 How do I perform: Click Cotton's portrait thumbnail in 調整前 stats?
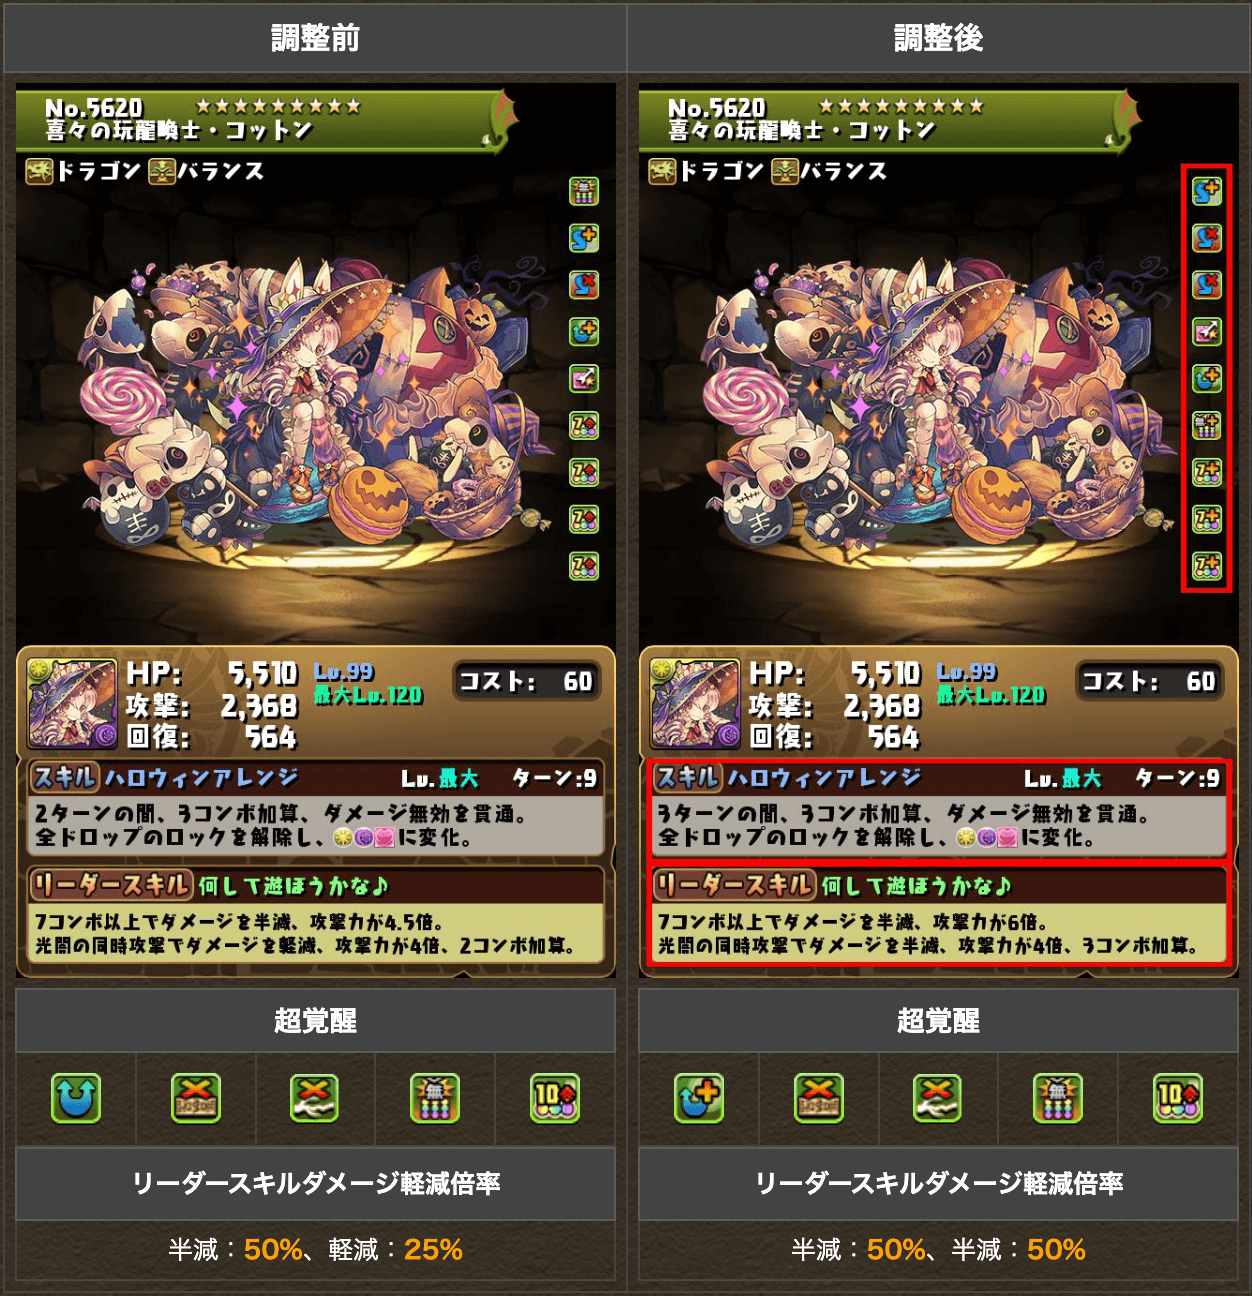coord(72,704)
